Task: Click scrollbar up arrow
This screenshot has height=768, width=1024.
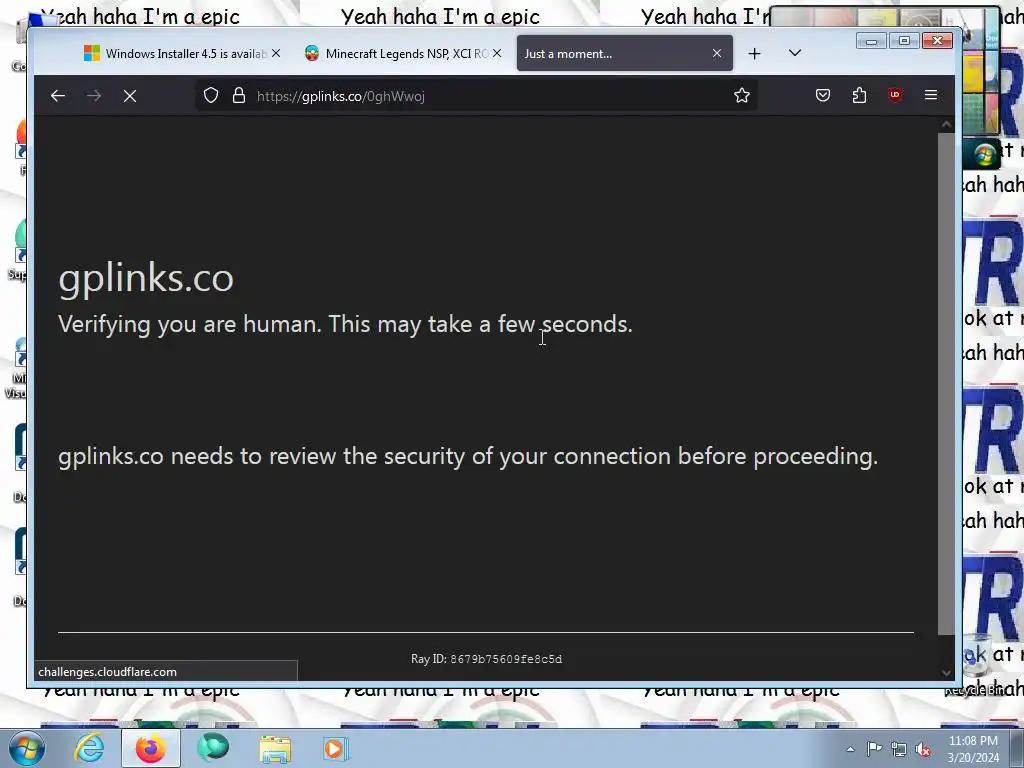Action: pos(946,124)
